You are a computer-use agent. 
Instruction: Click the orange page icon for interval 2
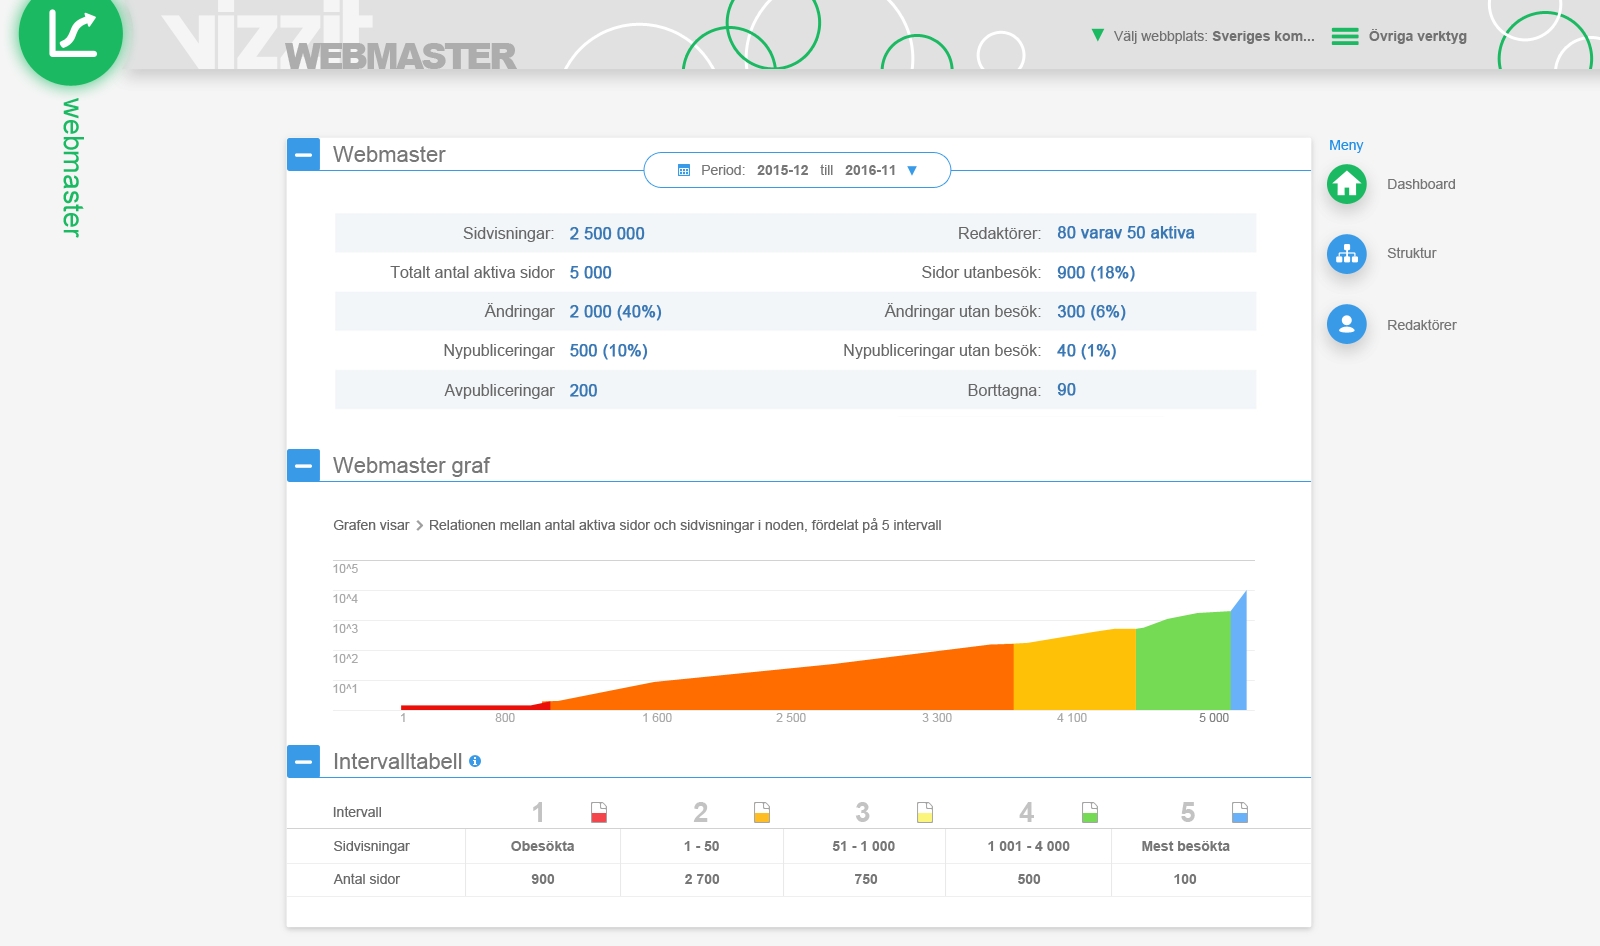[762, 812]
